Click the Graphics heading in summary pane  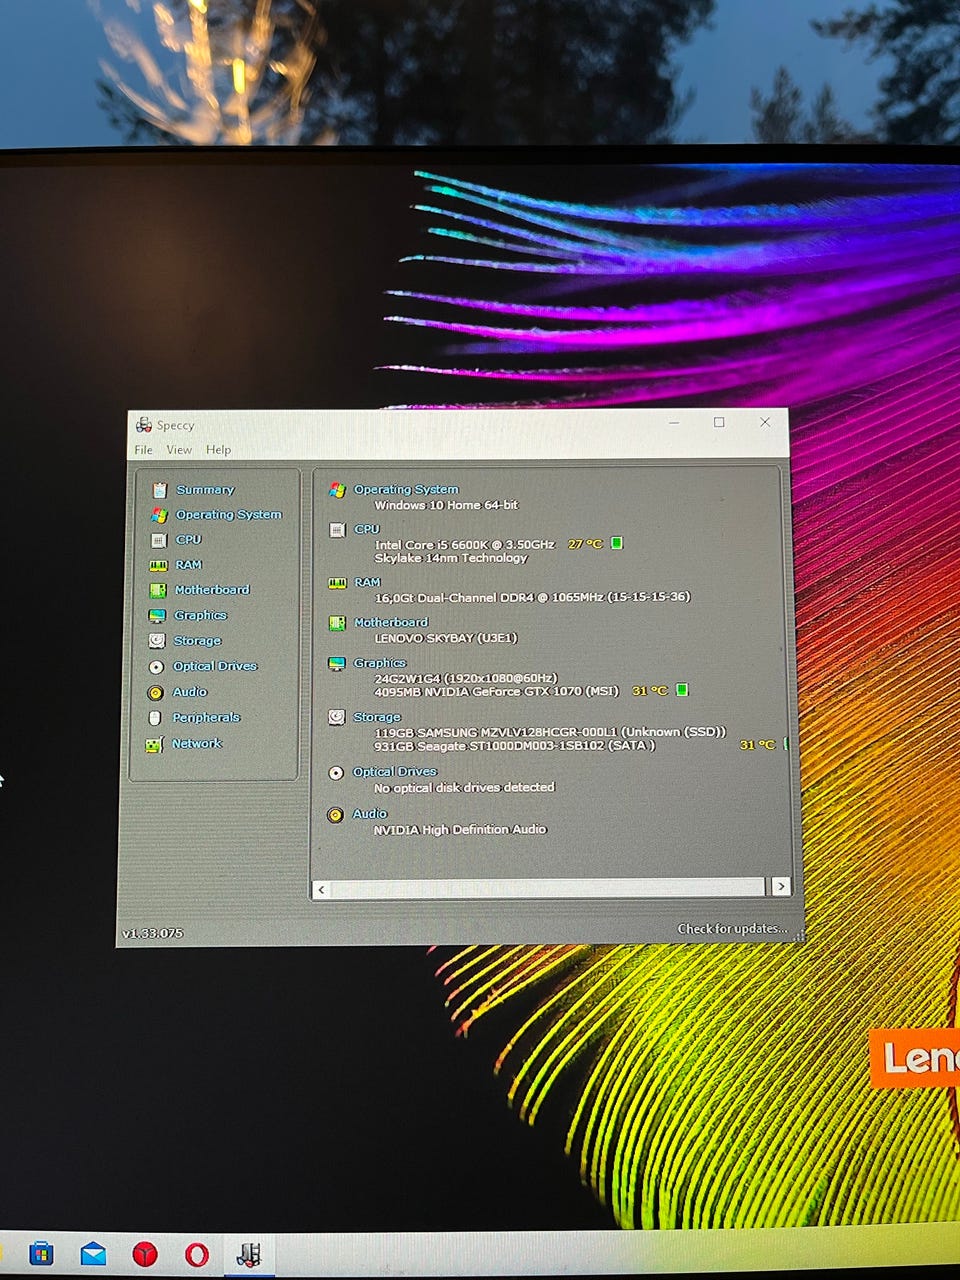pos(380,663)
